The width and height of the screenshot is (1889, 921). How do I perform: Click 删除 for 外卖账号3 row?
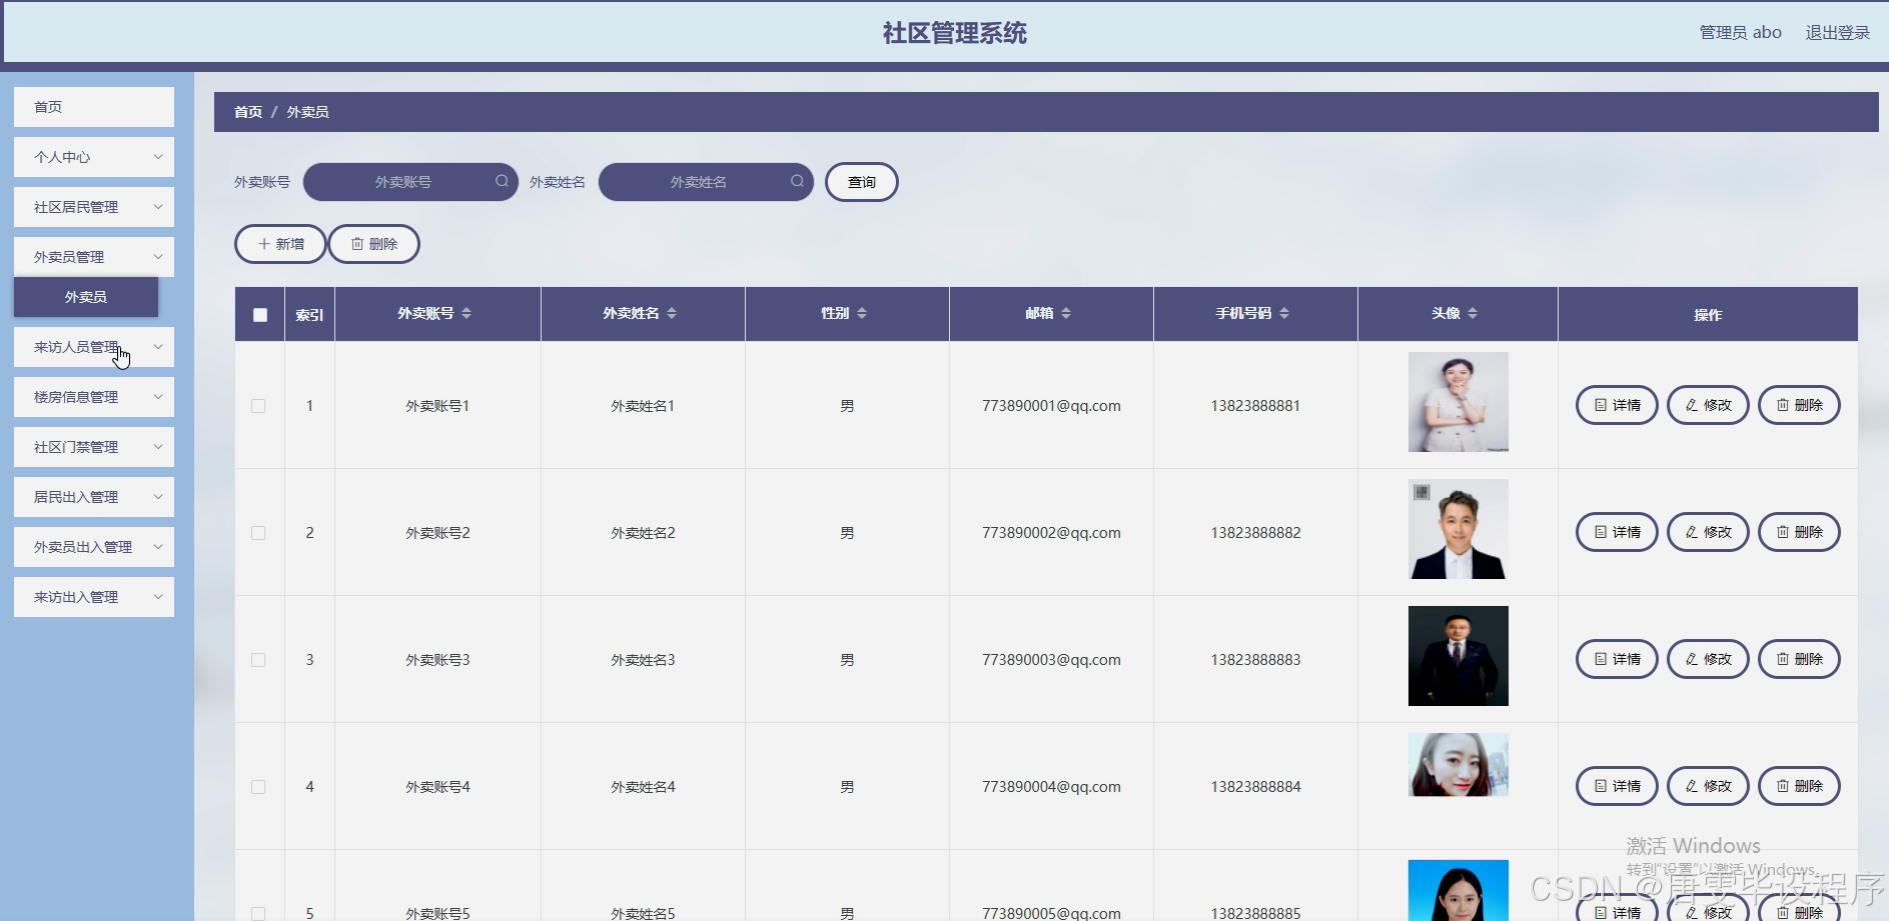1799,659
